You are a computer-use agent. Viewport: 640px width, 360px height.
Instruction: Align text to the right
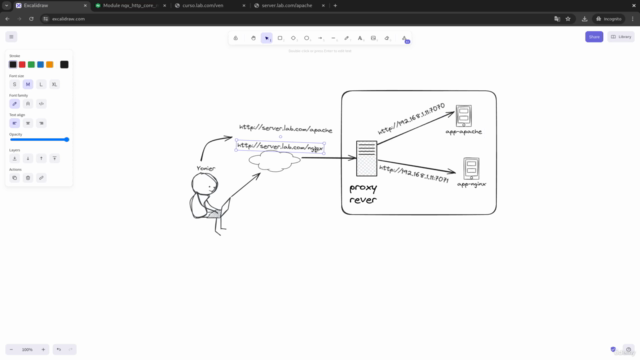point(41,123)
